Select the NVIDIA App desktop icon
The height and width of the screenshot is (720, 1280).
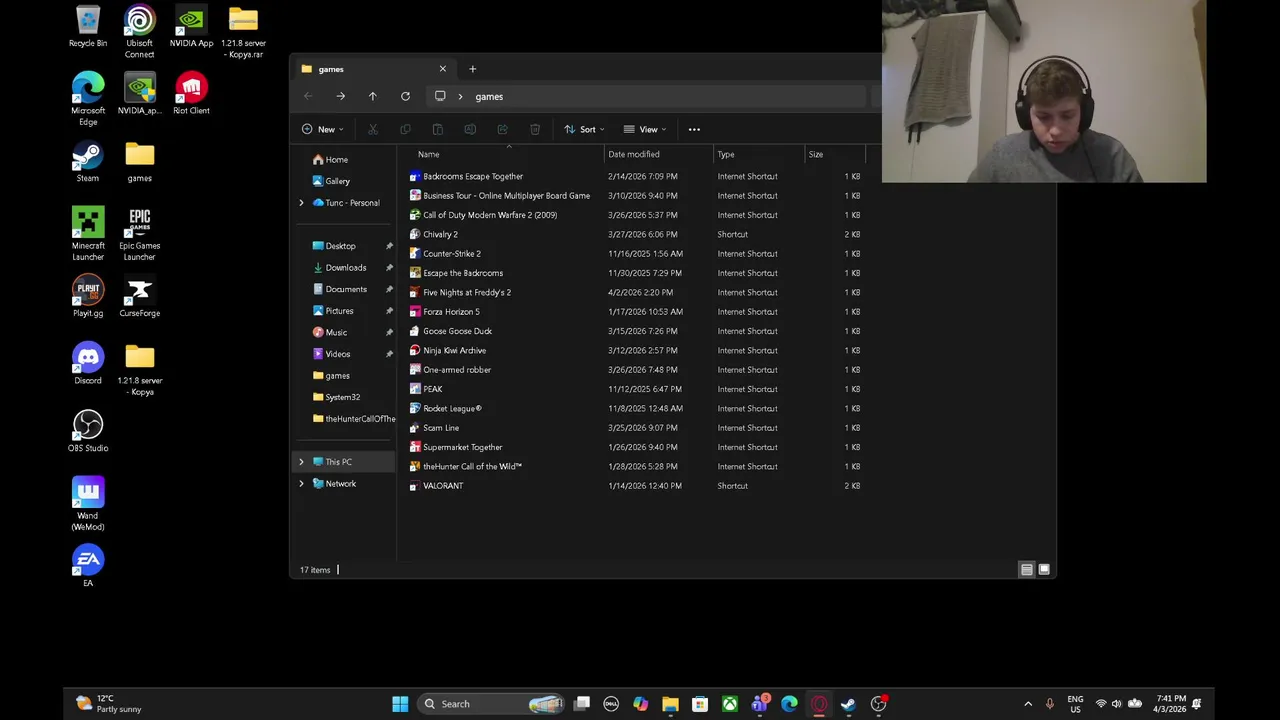point(191,28)
